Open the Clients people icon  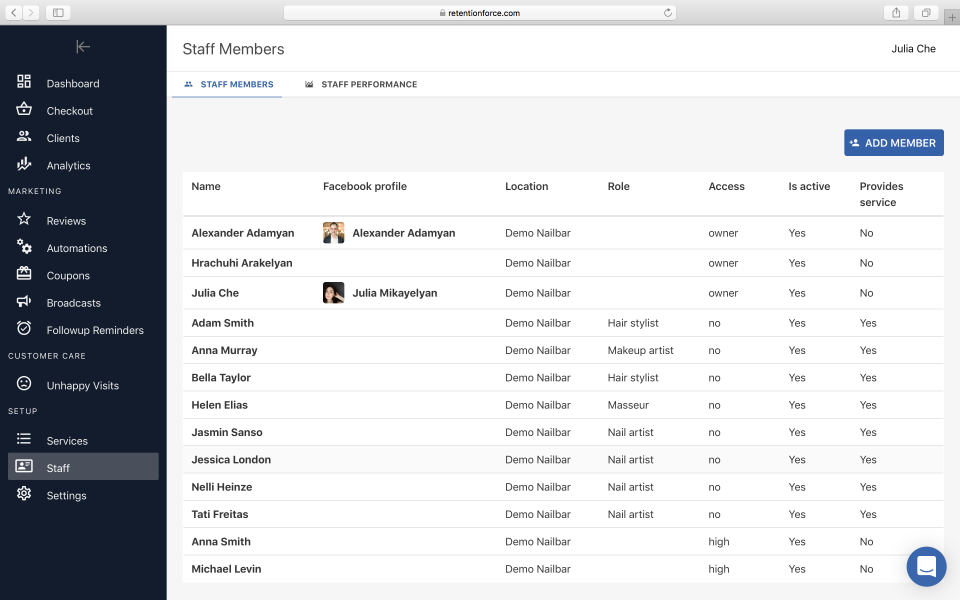coord(24,138)
